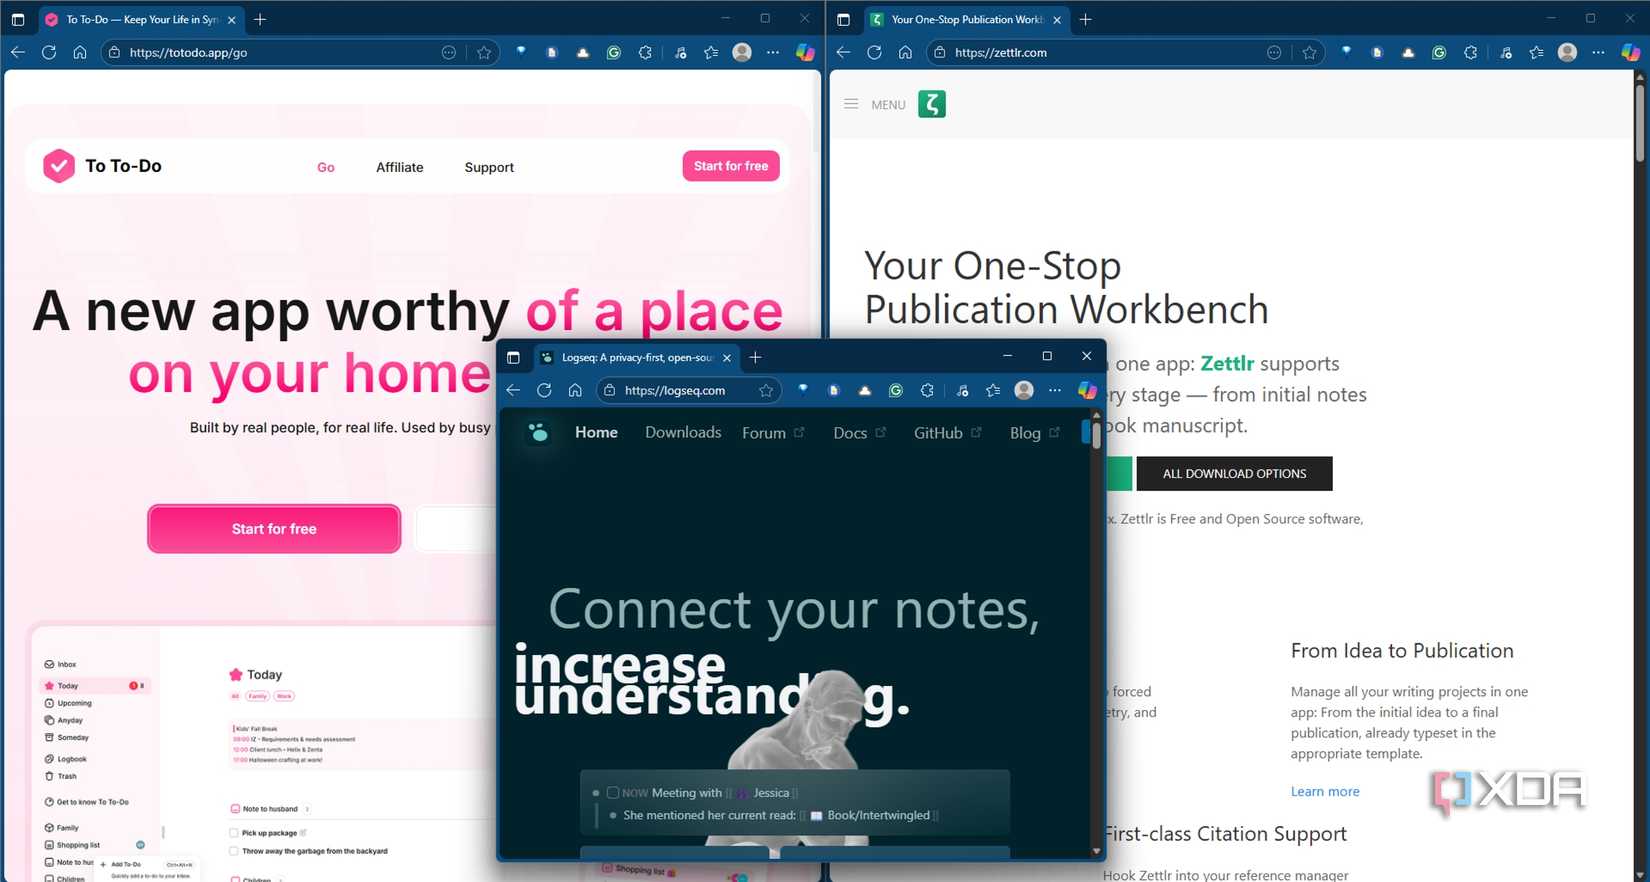Go back in the Zettlr browser window
Image resolution: width=1650 pixels, height=882 pixels.
tap(843, 52)
